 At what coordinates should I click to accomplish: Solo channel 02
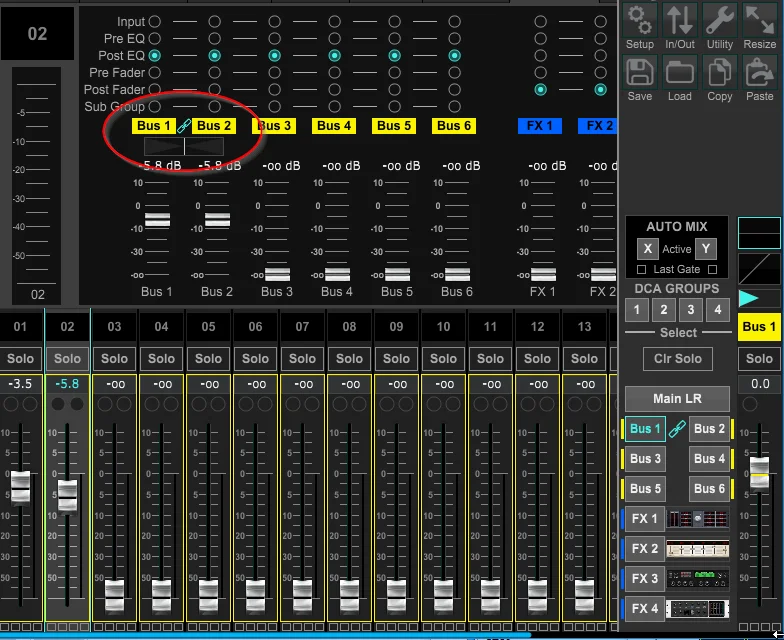(x=68, y=359)
